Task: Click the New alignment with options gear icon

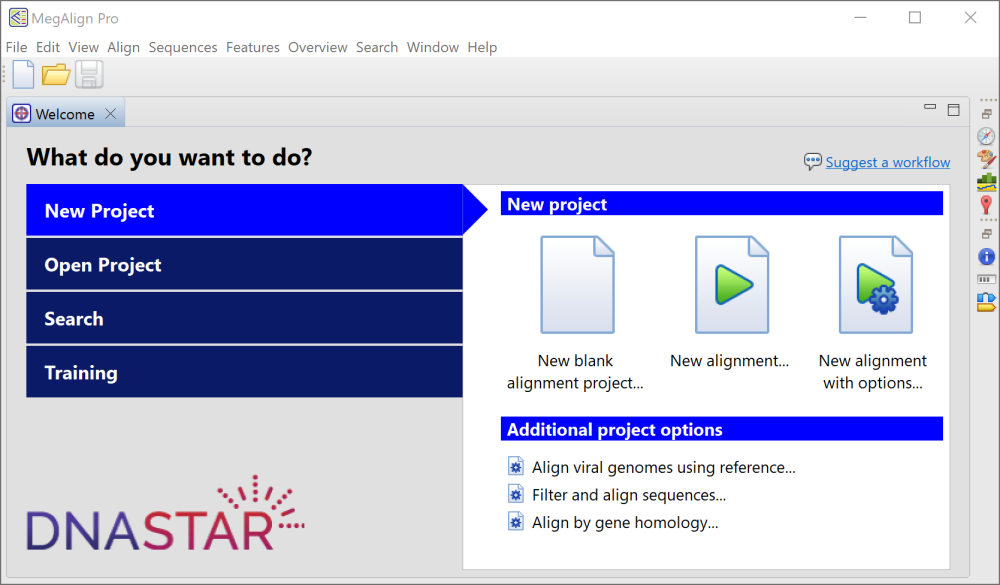Action: point(876,285)
